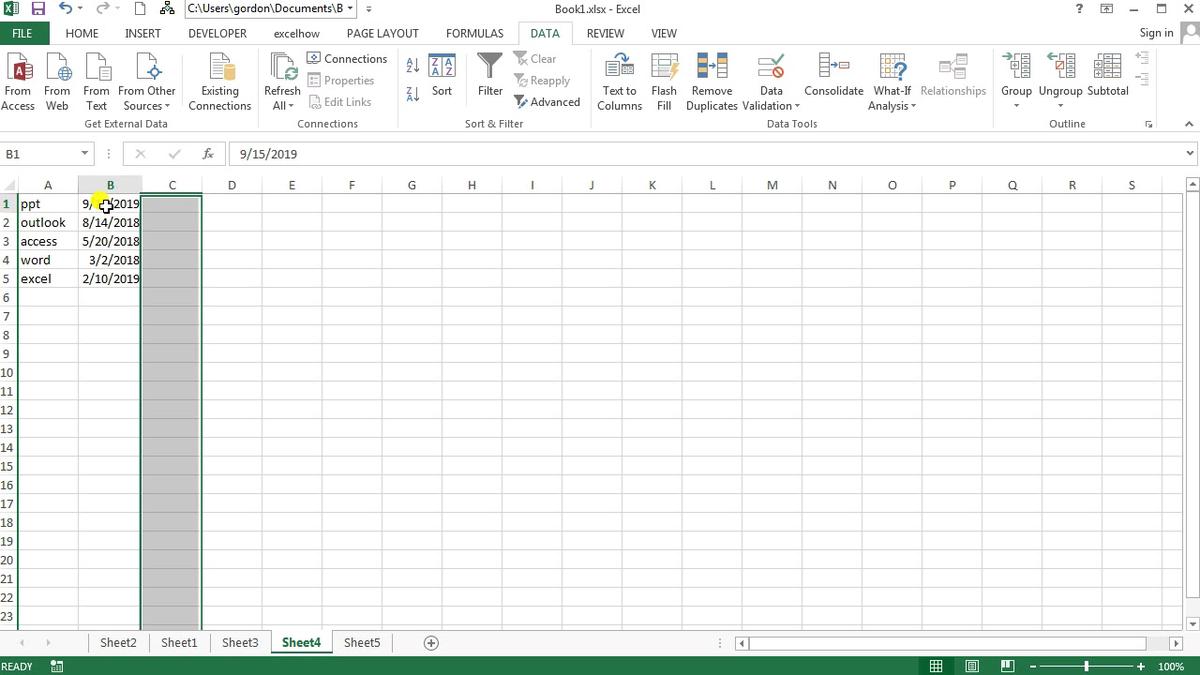Click Edit Links in Connections group
The height and width of the screenshot is (675, 1200).
point(341,101)
